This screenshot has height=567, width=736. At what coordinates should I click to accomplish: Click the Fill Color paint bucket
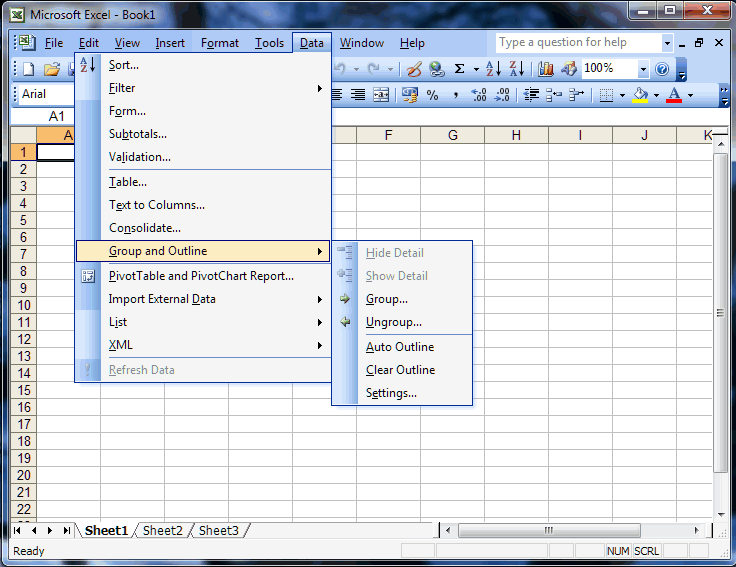[x=640, y=95]
